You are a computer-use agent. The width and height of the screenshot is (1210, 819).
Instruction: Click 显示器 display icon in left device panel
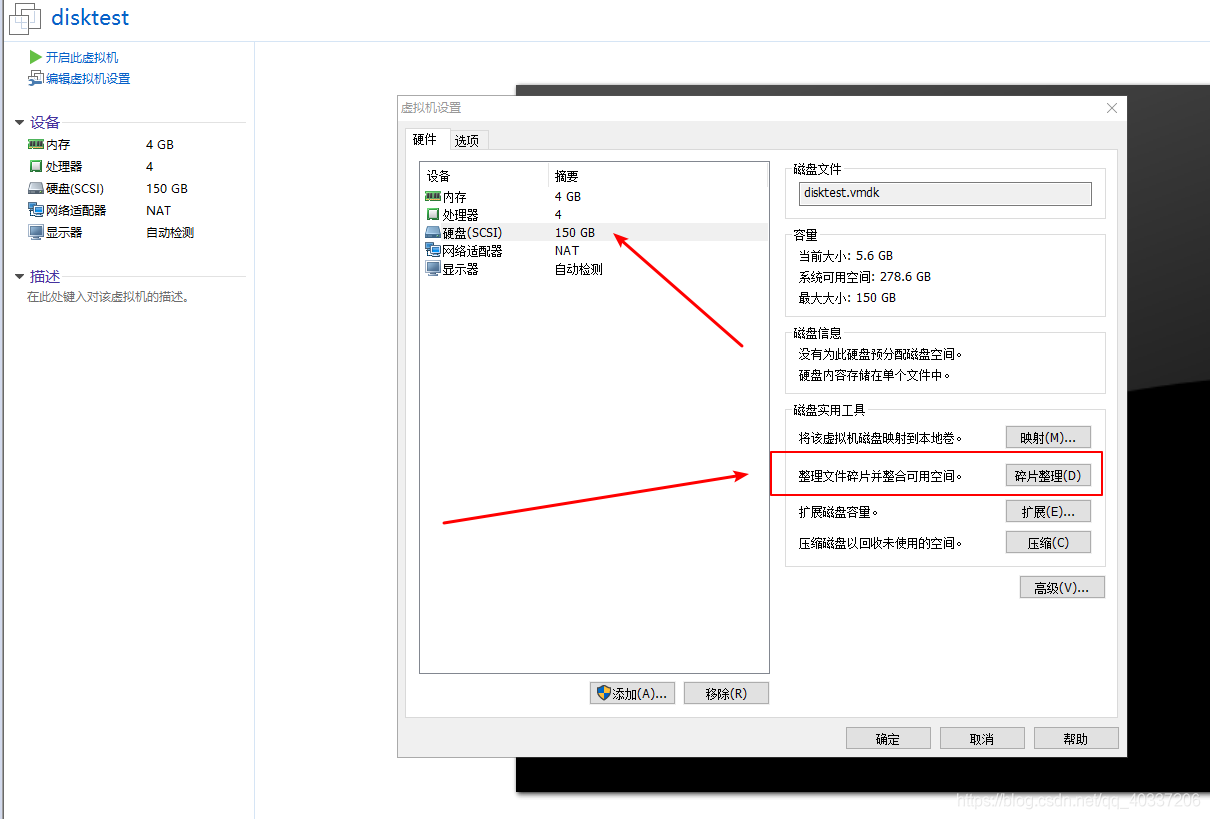36,233
